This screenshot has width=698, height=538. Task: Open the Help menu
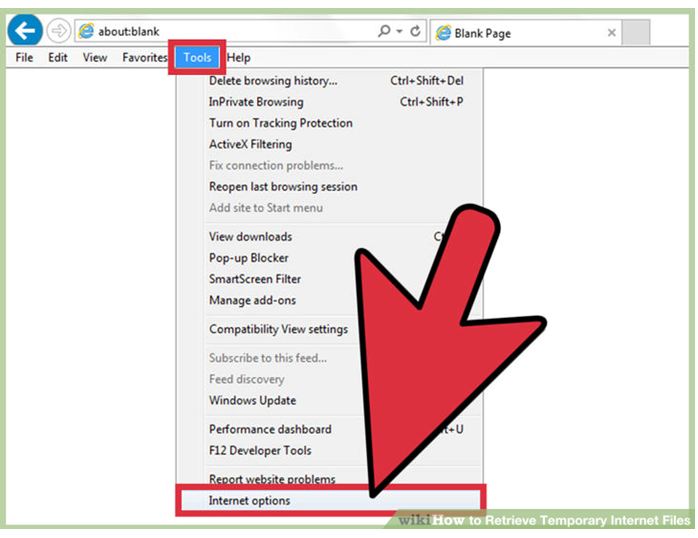click(239, 57)
